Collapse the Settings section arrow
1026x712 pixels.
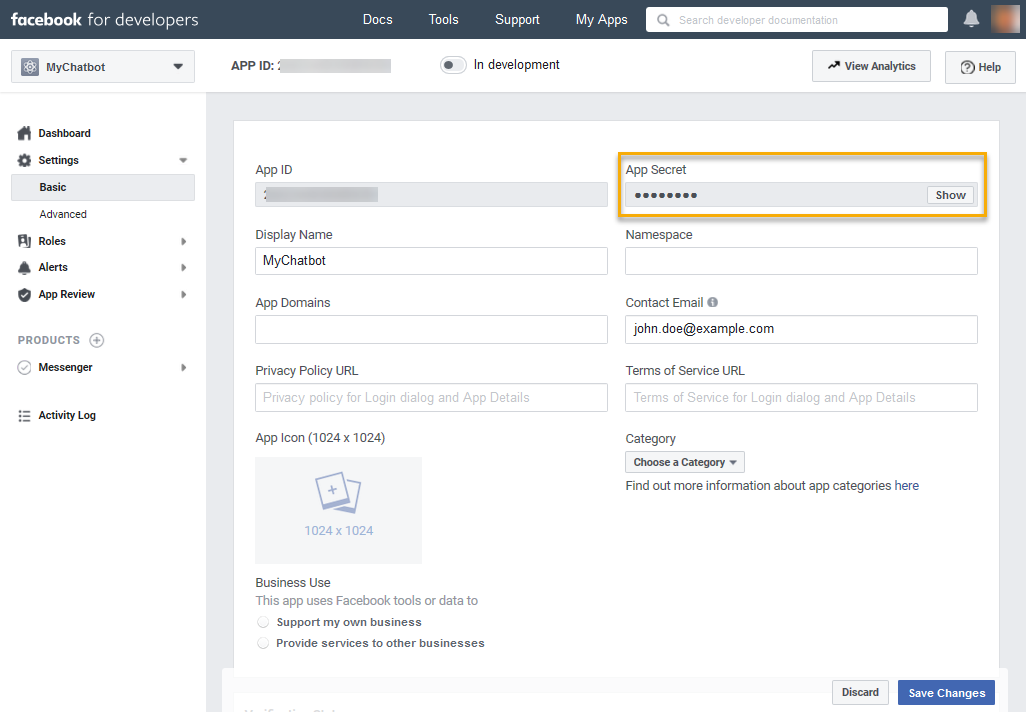pos(183,160)
